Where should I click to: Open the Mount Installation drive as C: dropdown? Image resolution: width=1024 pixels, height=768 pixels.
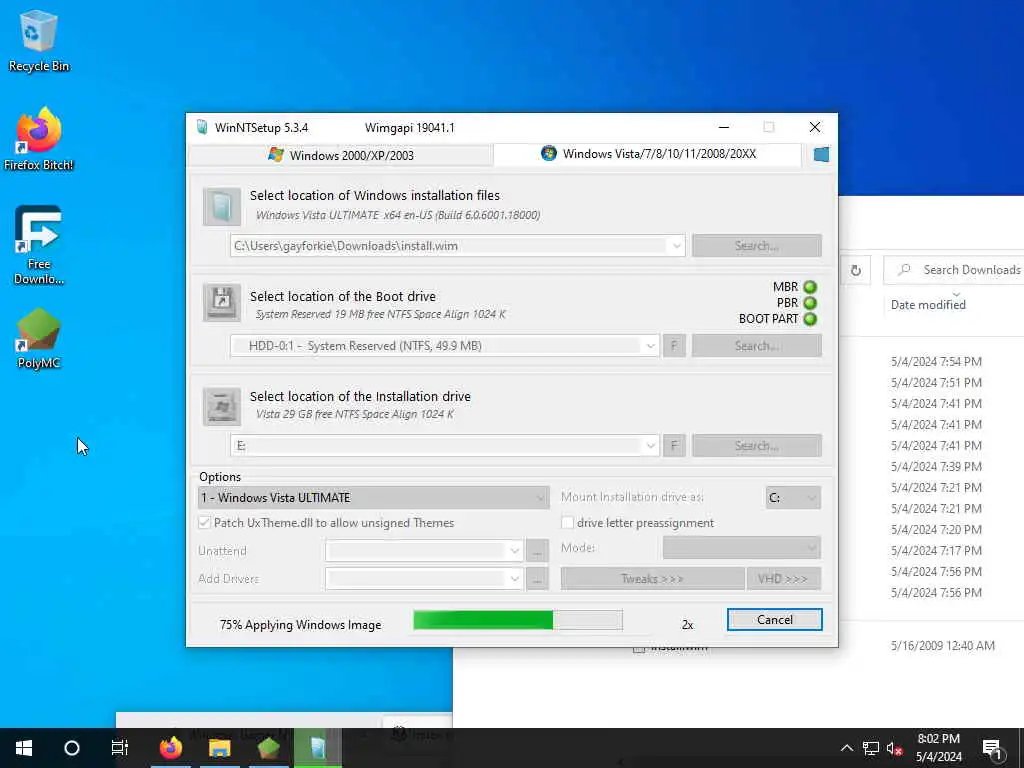point(793,498)
